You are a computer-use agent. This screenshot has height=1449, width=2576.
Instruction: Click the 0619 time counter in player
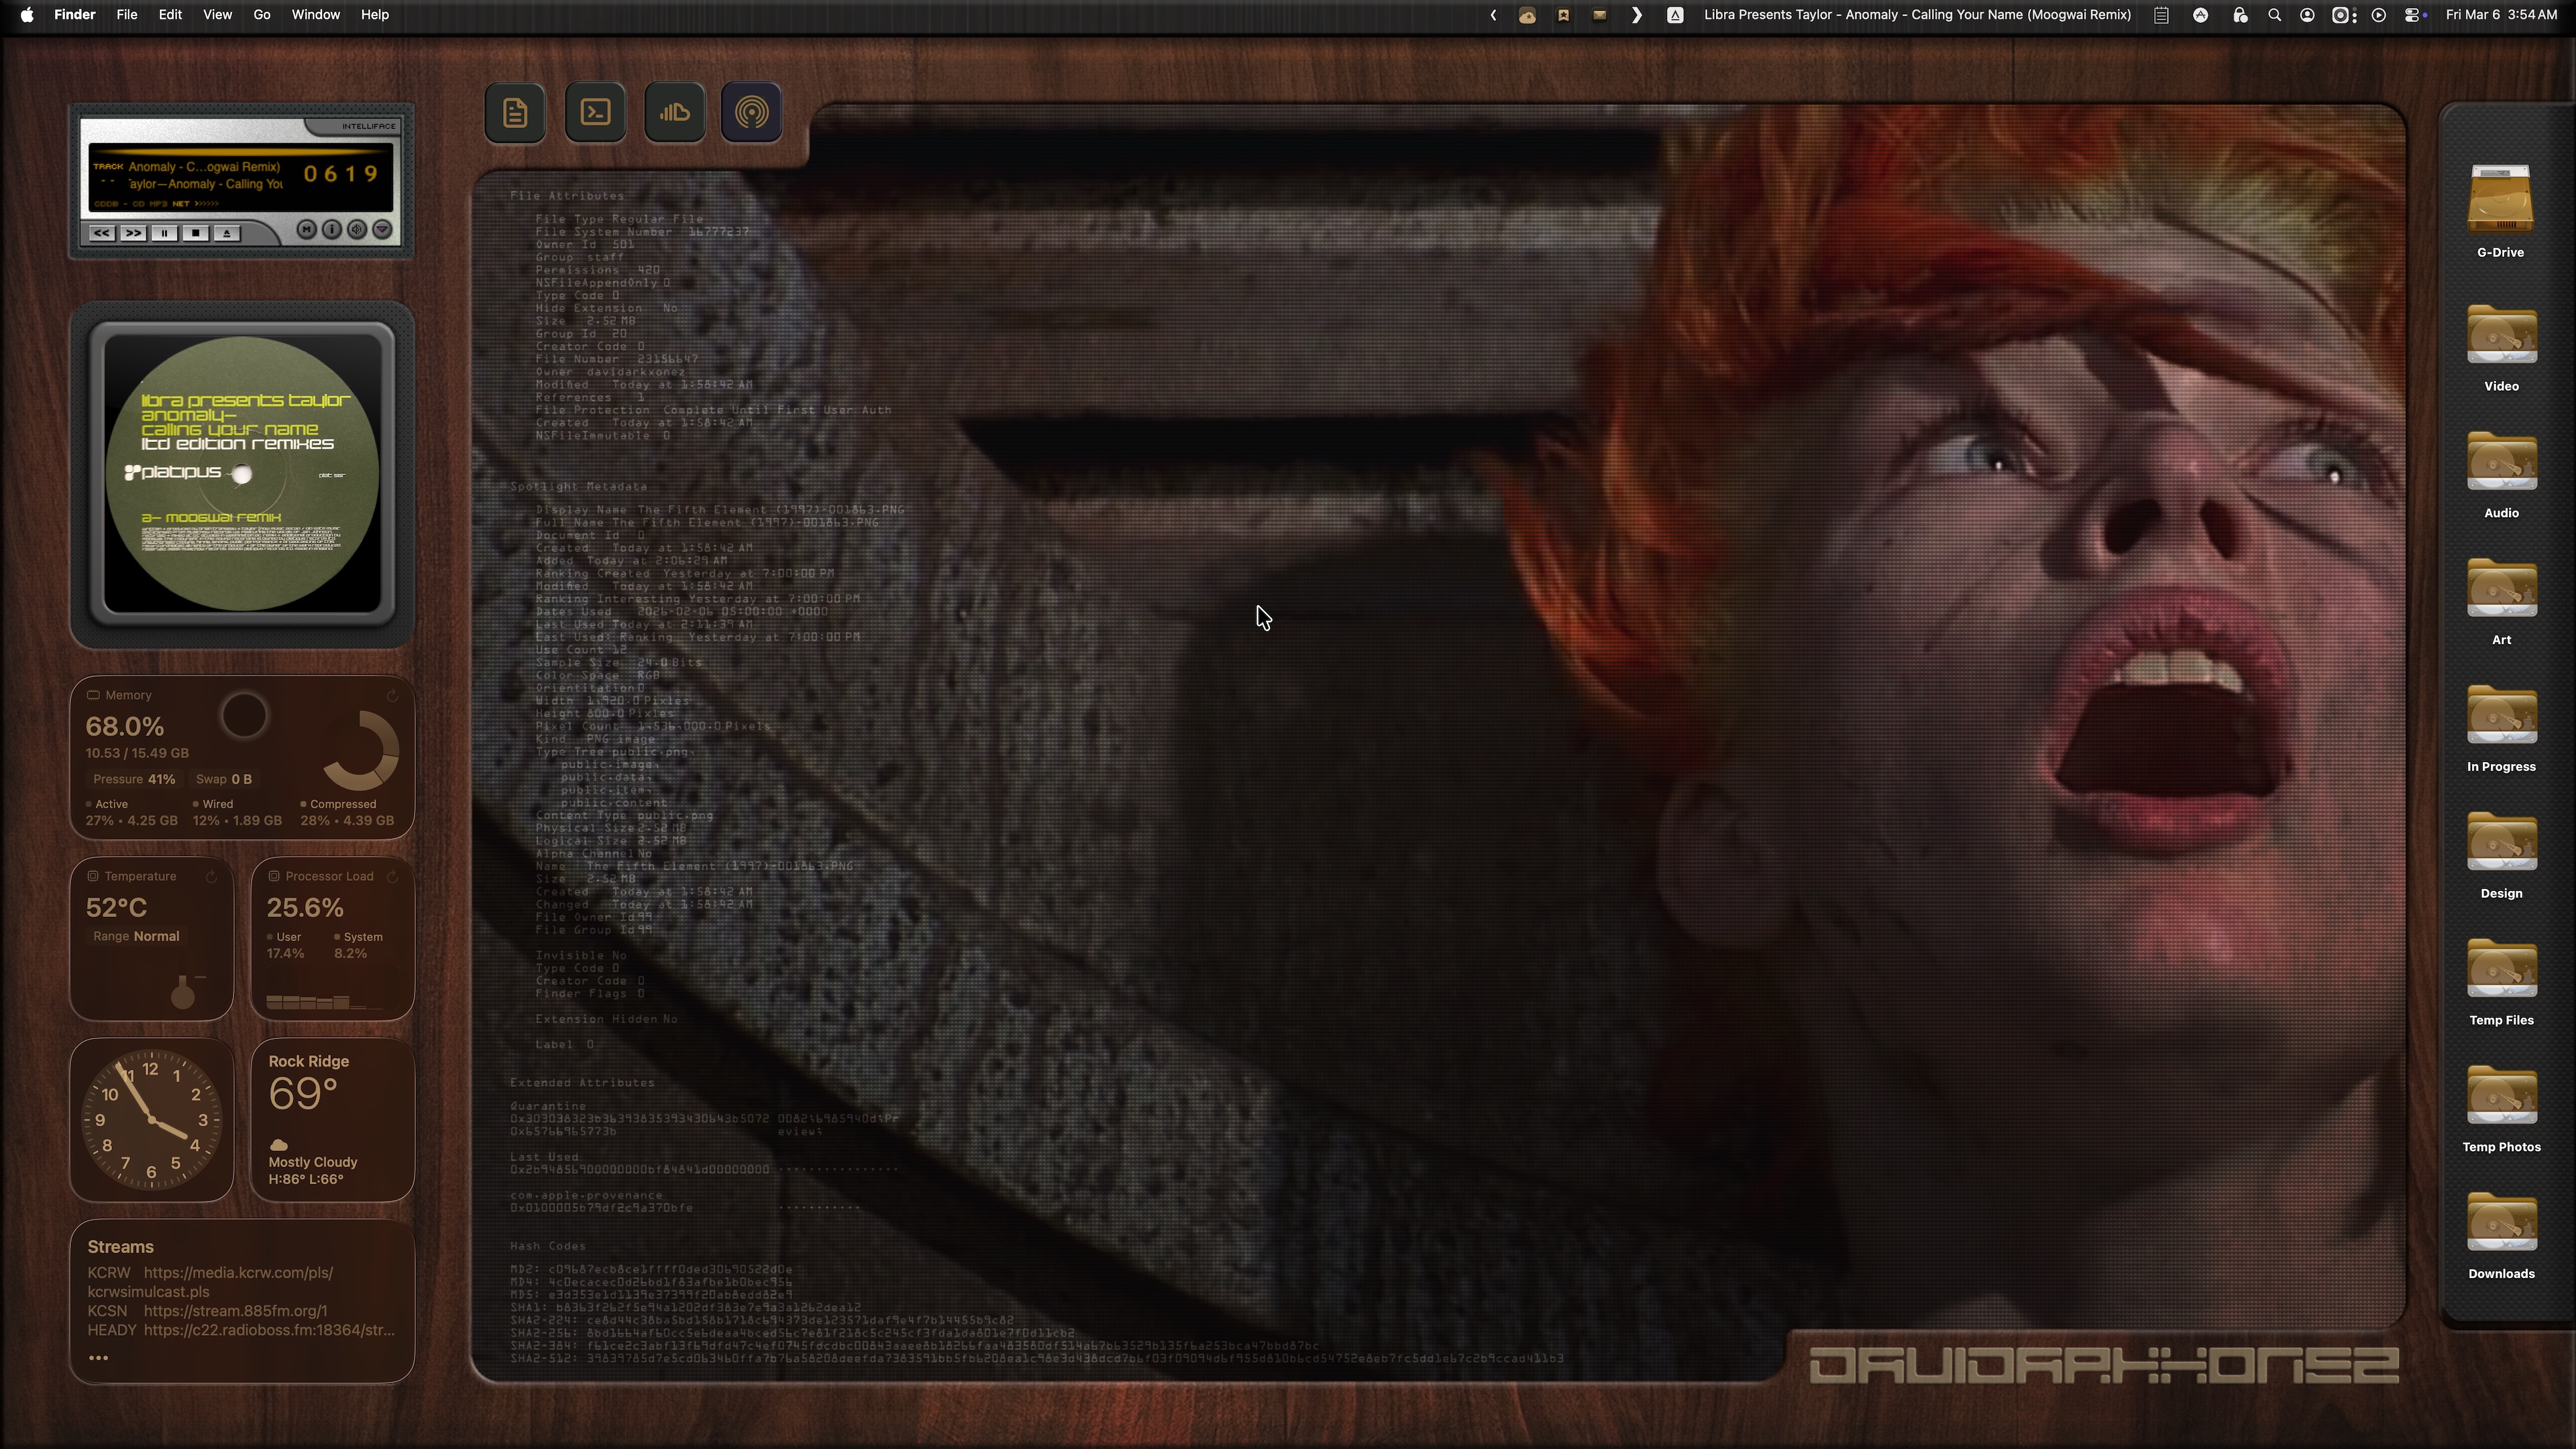coord(341,174)
